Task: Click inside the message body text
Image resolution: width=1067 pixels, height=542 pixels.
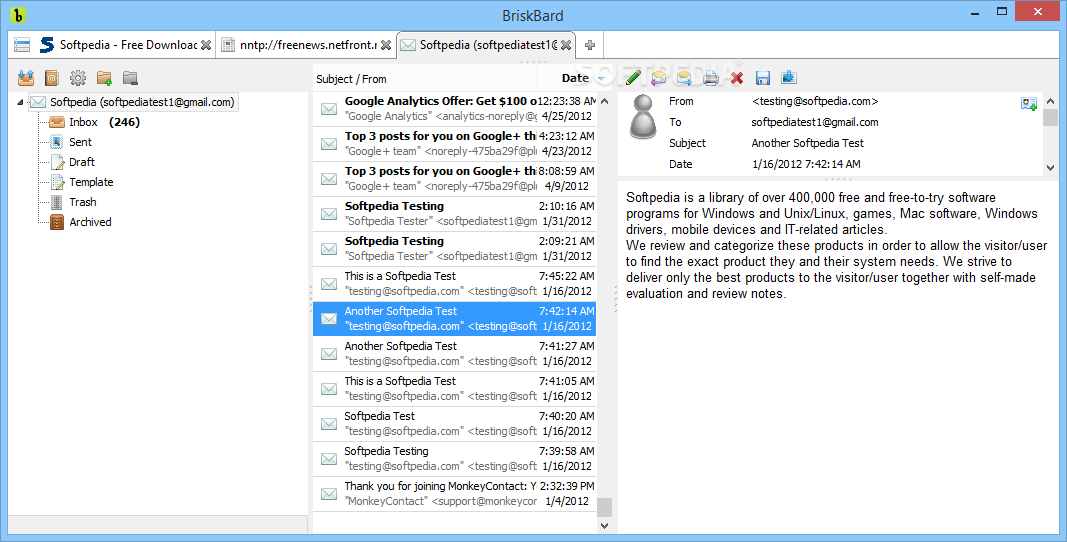Action: coord(836,246)
